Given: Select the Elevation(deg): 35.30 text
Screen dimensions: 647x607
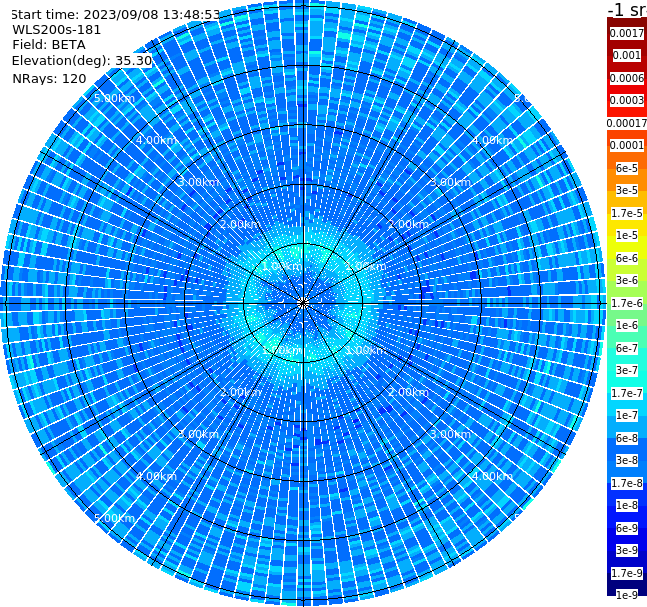Looking at the screenshot, I should 82,61.
